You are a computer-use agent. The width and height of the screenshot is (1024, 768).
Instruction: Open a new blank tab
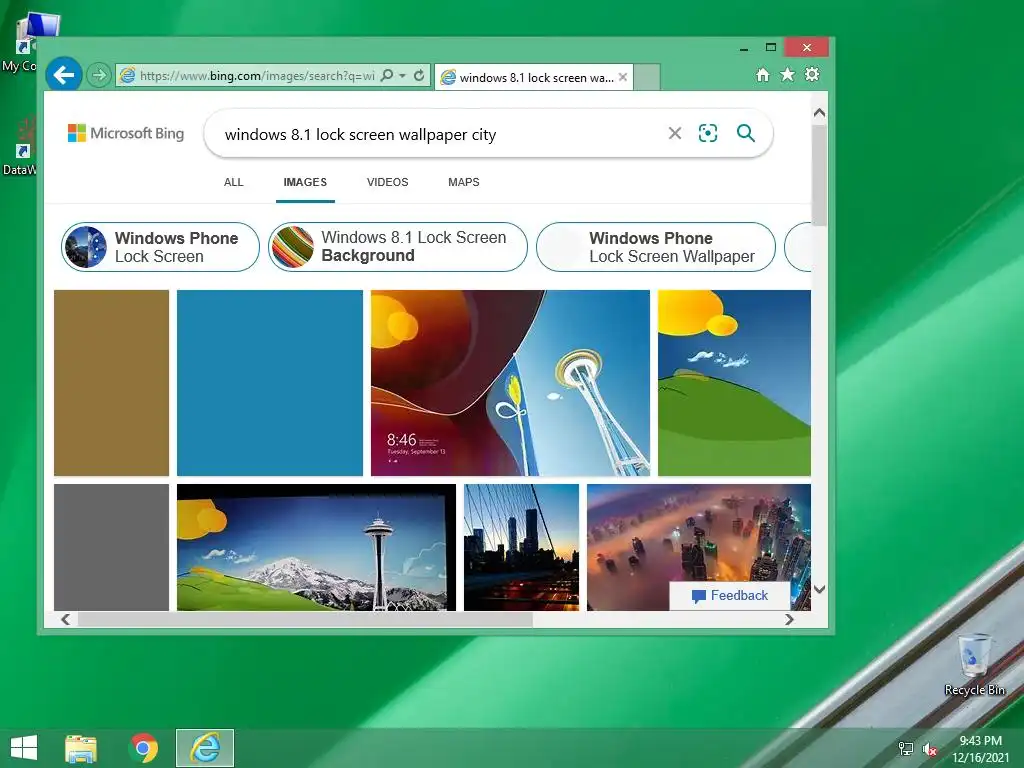[647, 77]
